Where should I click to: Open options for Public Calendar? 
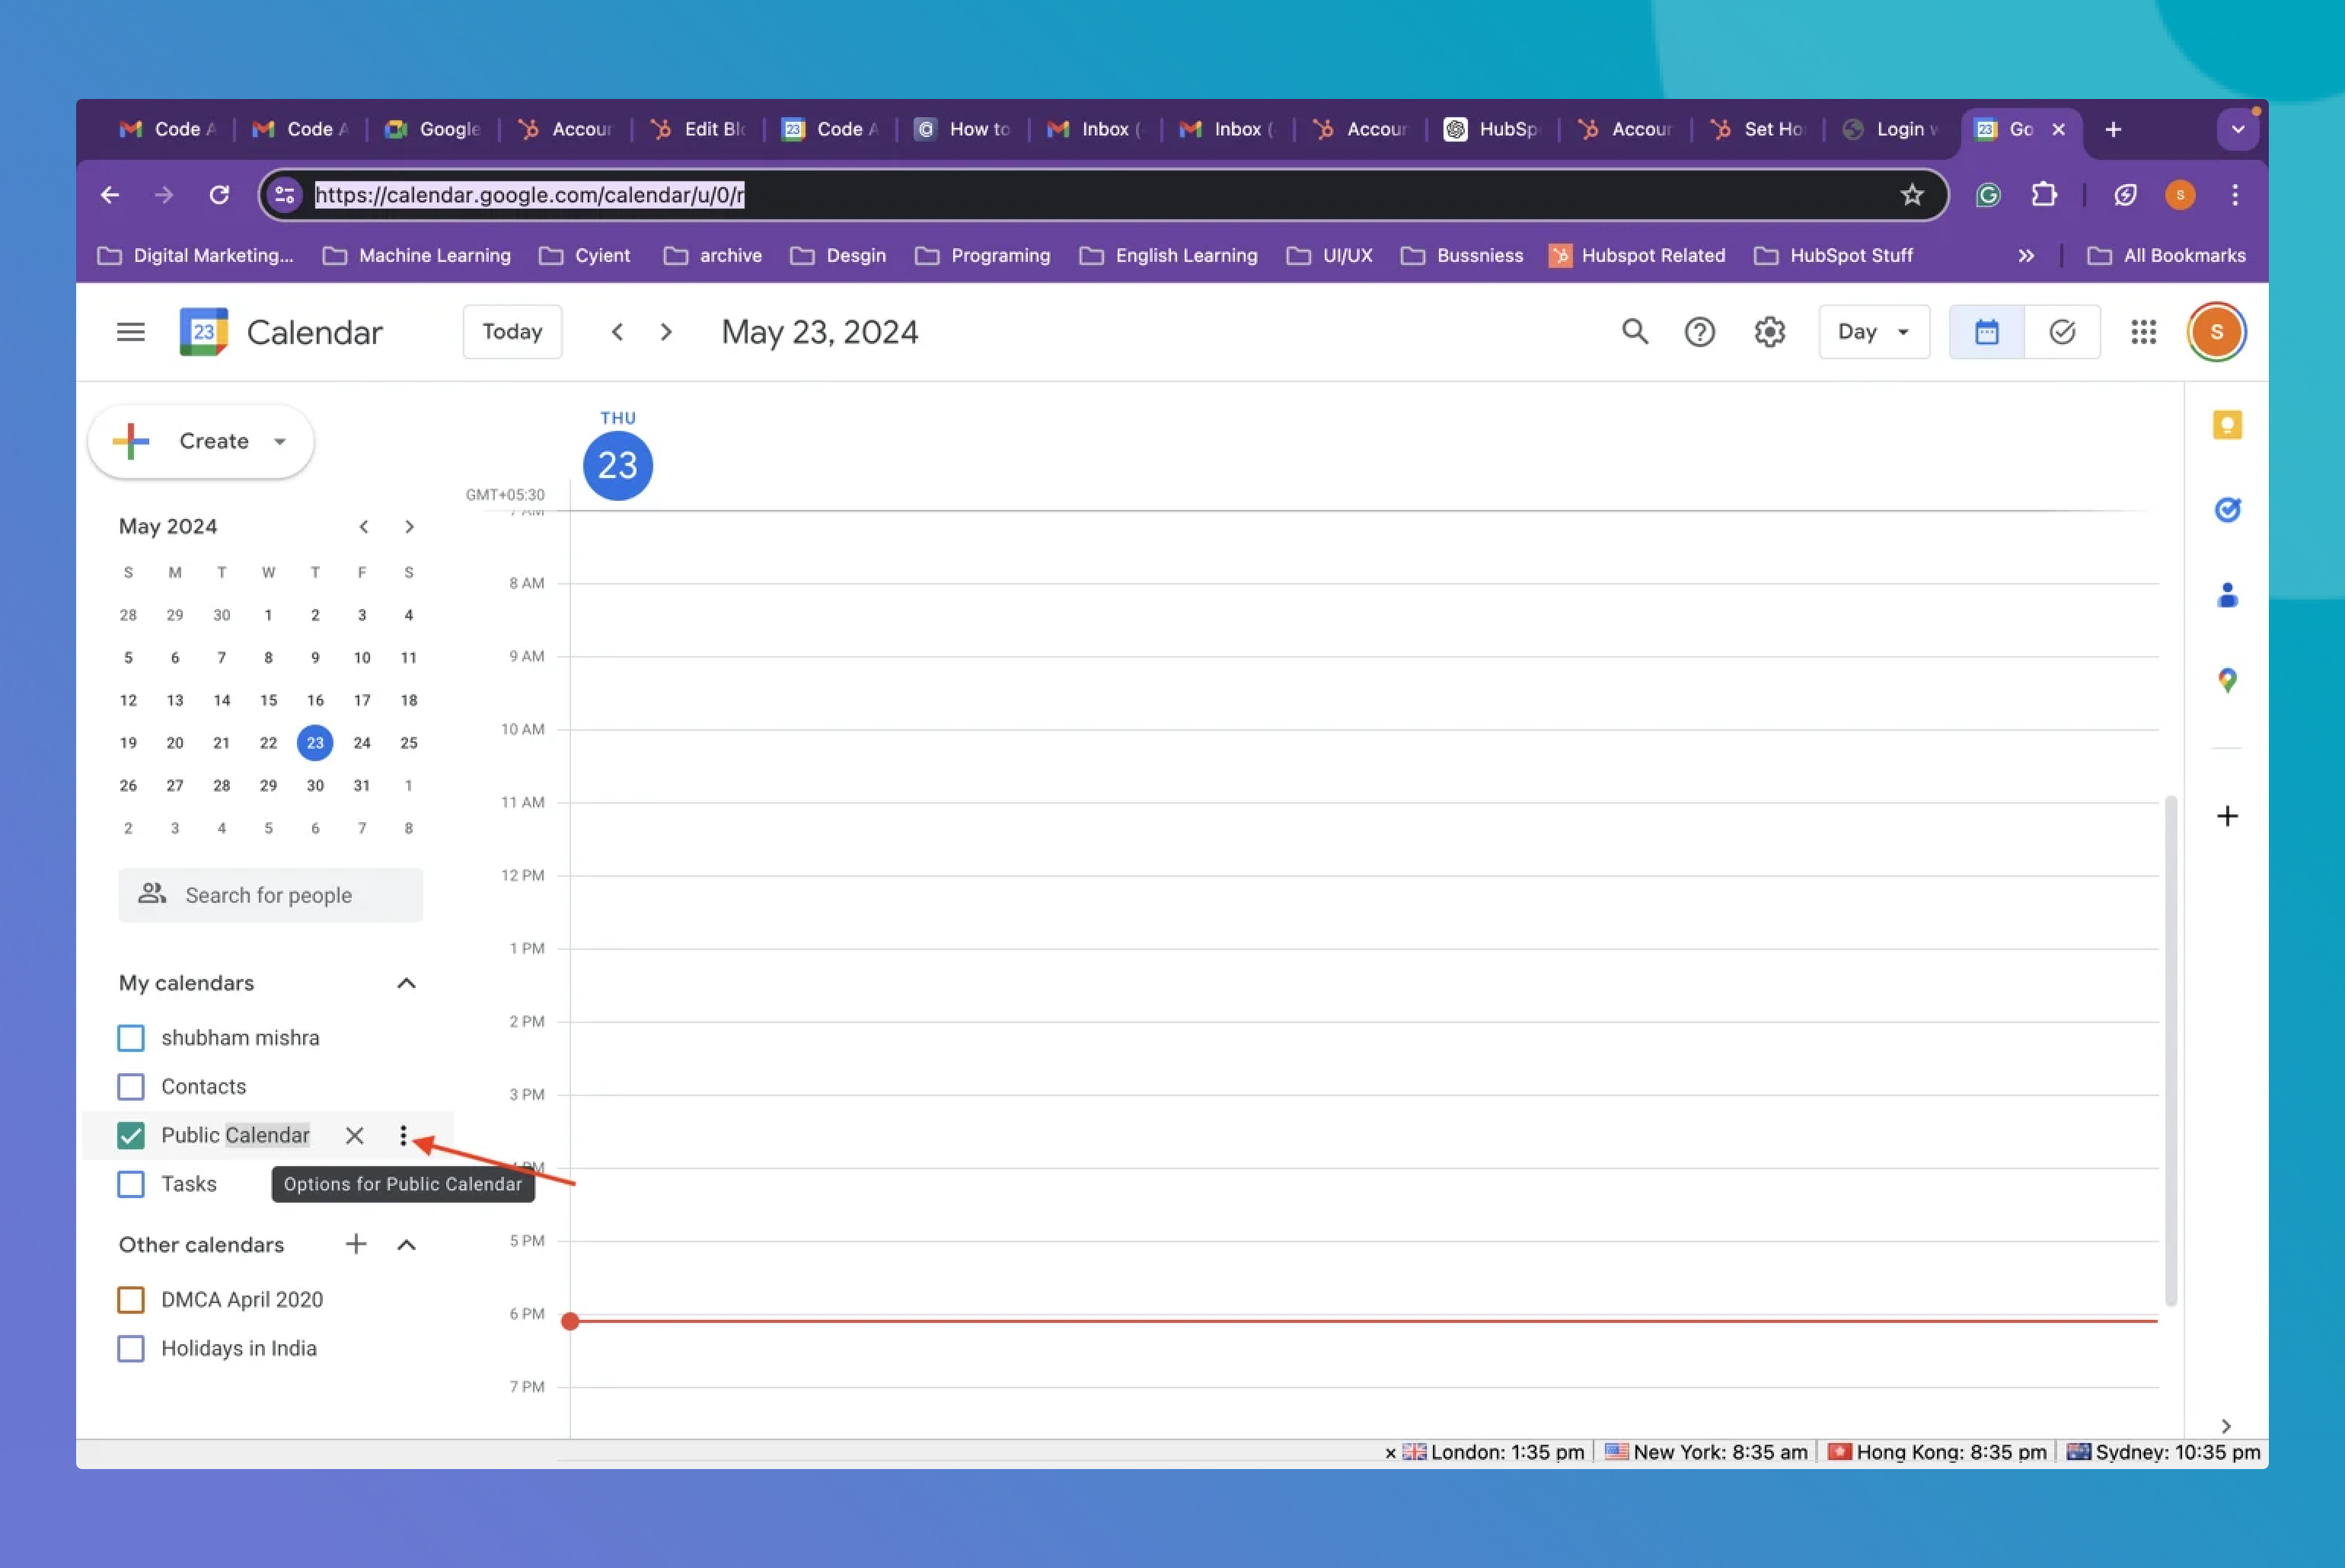403,1135
